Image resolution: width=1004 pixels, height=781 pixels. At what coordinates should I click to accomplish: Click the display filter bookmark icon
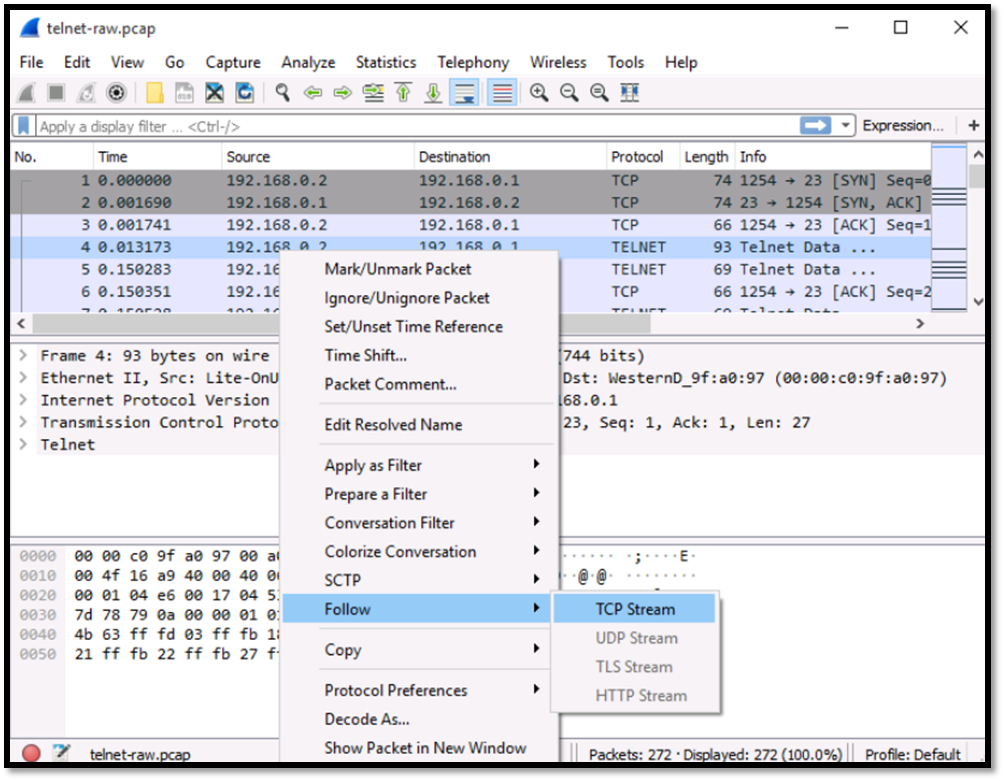tap(24, 126)
